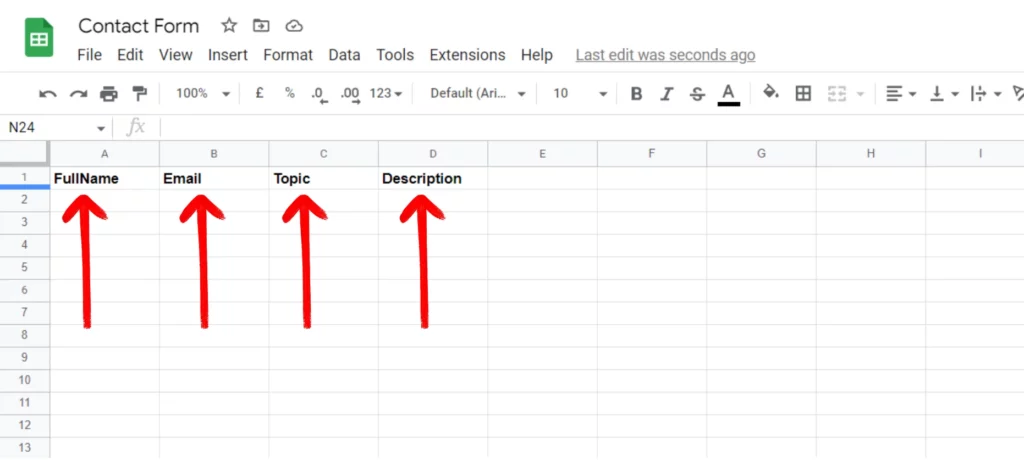Screen dimensions: 1024x460
Task: Open the Tools menu
Action: tap(395, 55)
